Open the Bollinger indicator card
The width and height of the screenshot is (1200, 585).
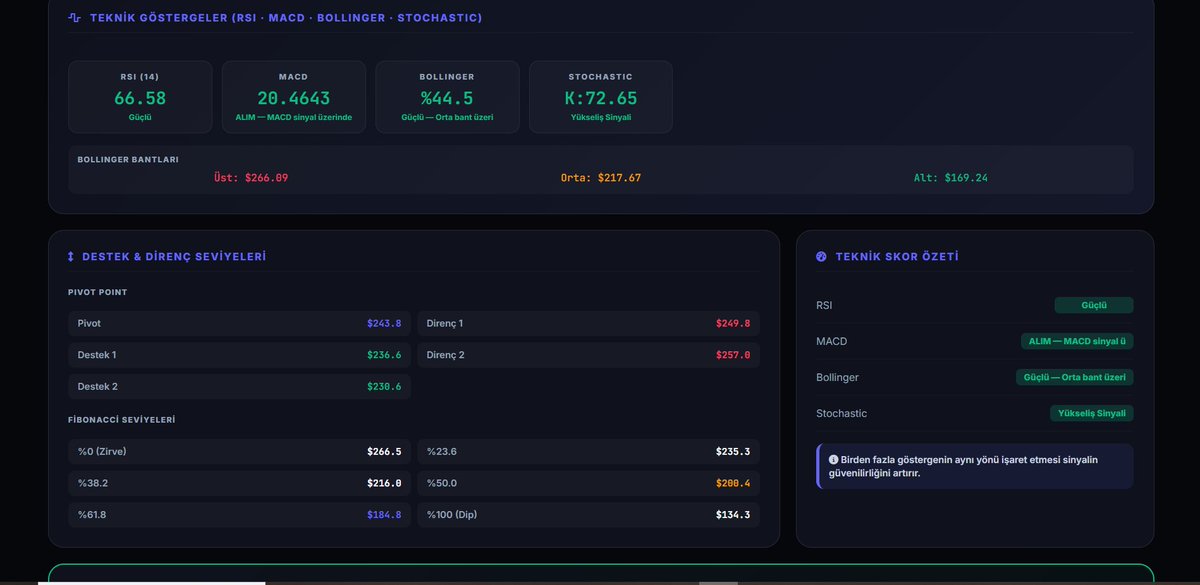447,97
